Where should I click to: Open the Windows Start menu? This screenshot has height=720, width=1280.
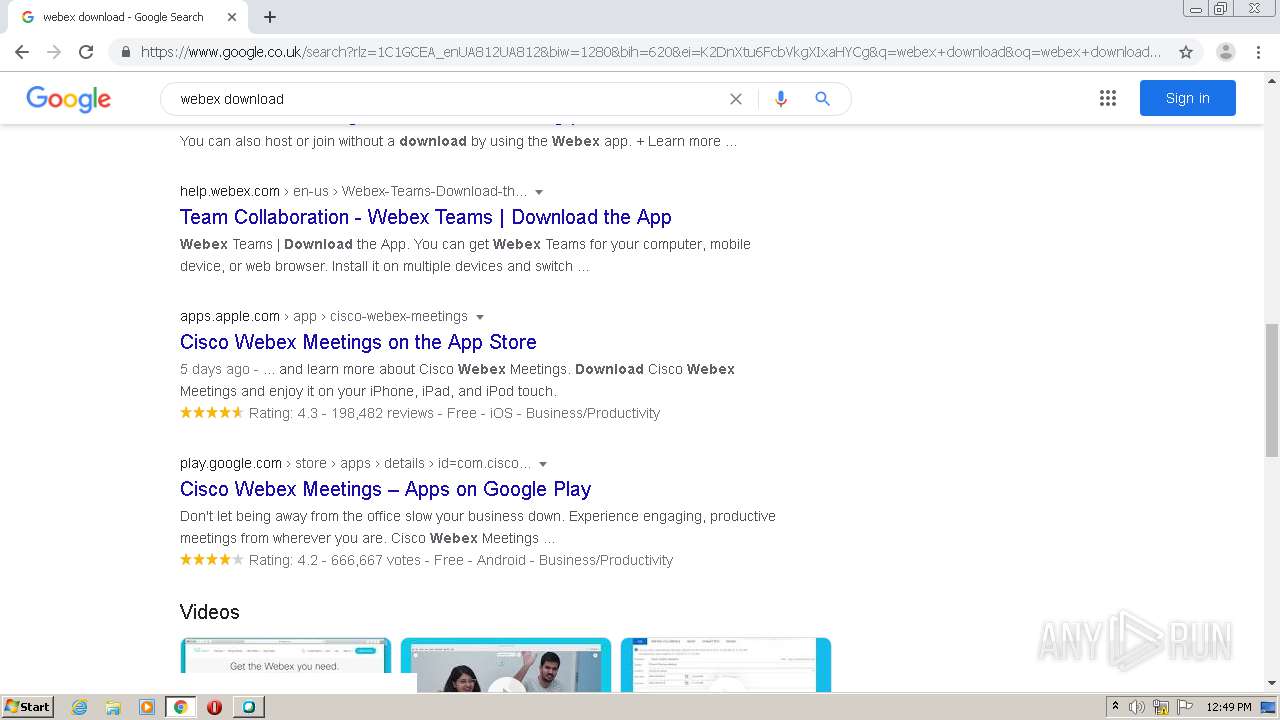coord(28,706)
